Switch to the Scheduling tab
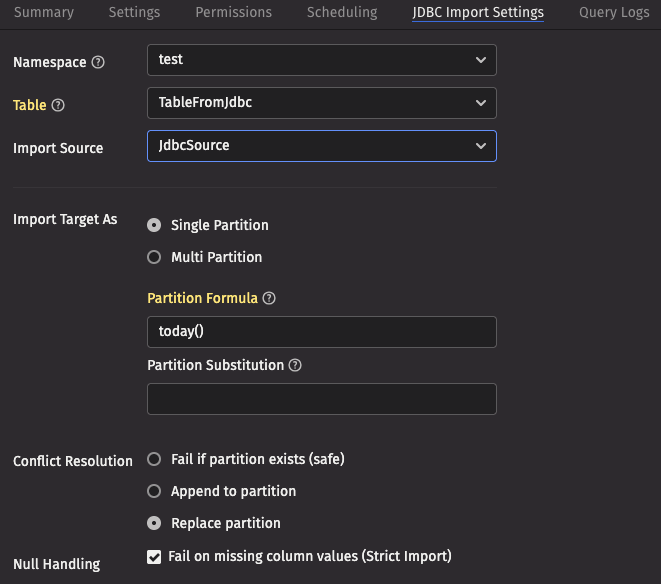The width and height of the screenshot is (661, 584). tap(342, 13)
